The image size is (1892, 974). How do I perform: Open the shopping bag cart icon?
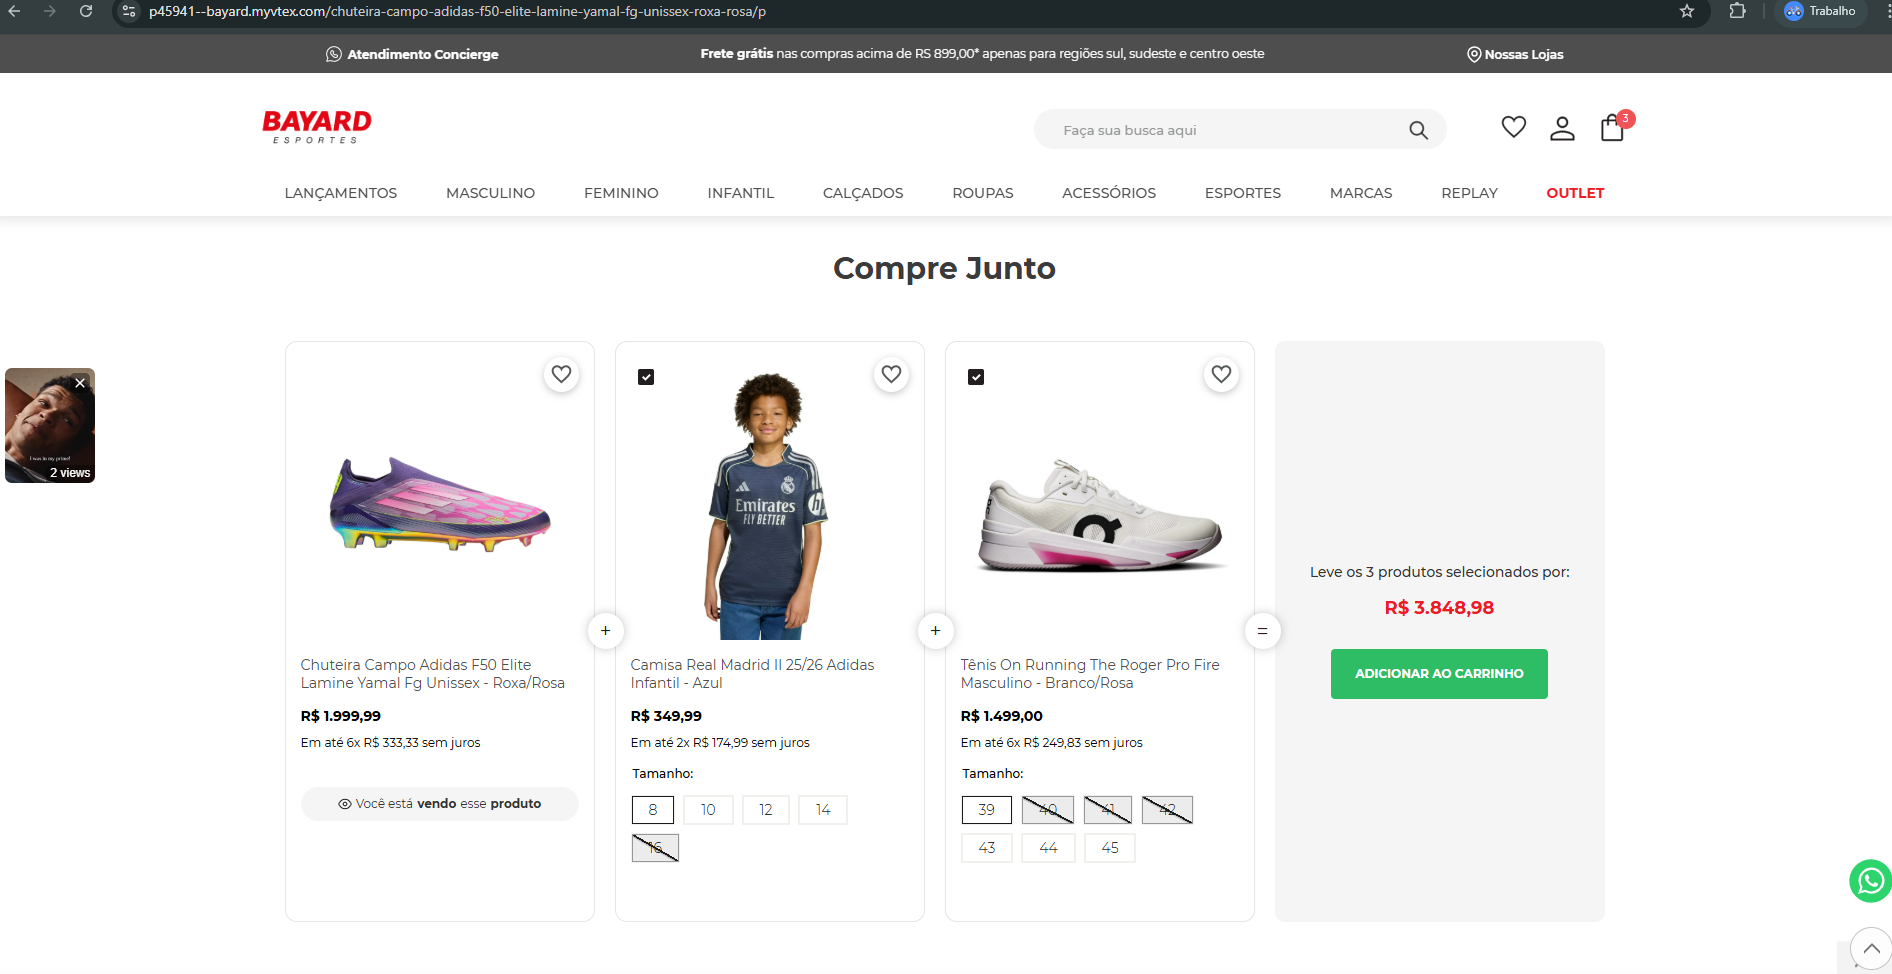pyautogui.click(x=1612, y=127)
